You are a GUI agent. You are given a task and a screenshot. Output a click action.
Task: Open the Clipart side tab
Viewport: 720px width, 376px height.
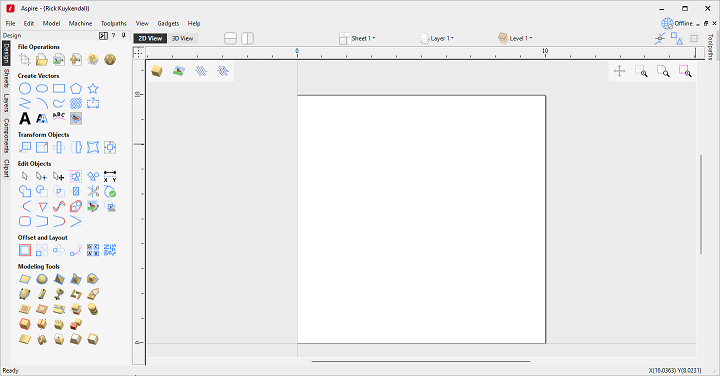6,168
